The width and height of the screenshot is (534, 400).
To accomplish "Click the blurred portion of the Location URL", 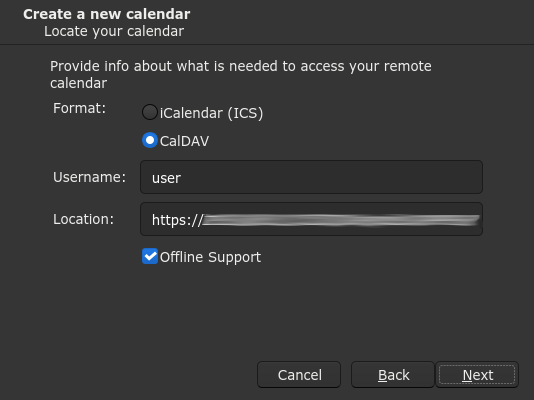I will (342, 220).
